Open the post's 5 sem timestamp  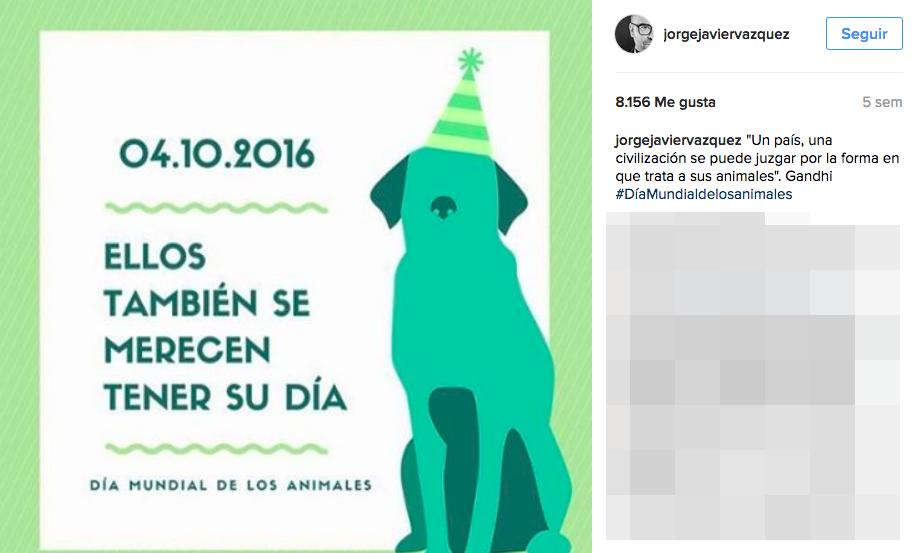882,102
